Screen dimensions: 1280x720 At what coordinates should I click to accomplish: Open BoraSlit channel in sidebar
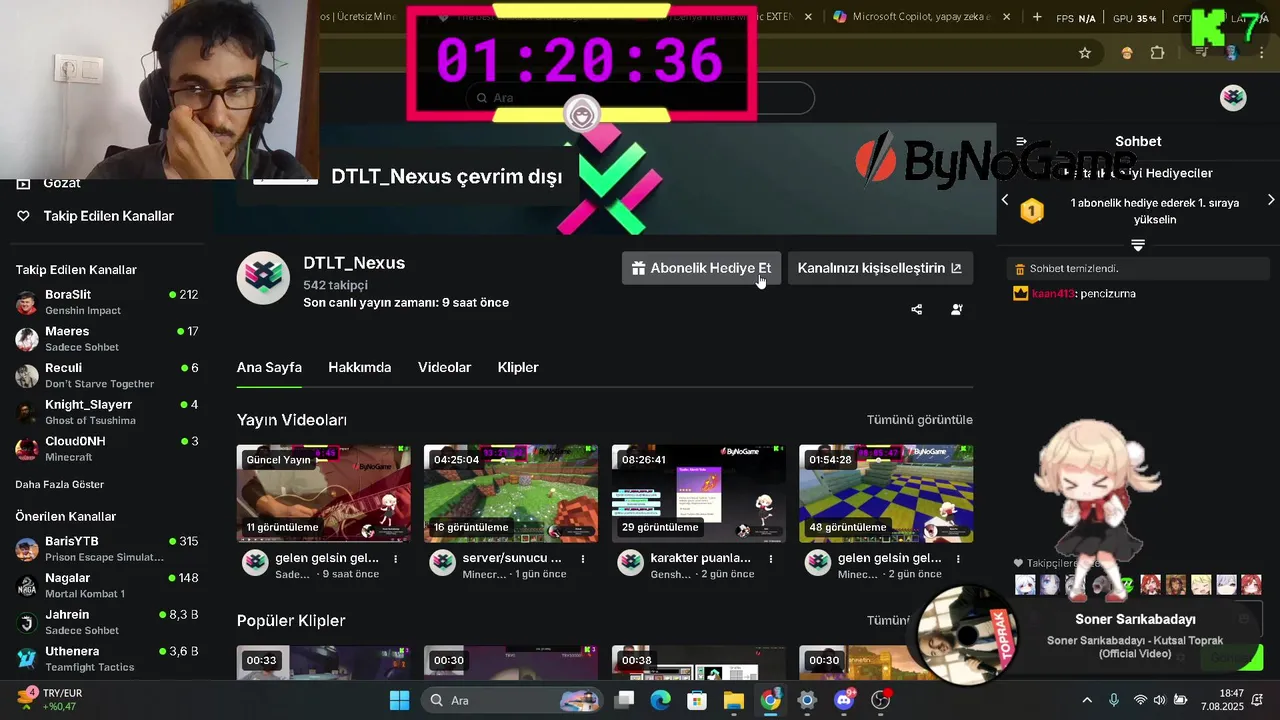[x=106, y=302]
